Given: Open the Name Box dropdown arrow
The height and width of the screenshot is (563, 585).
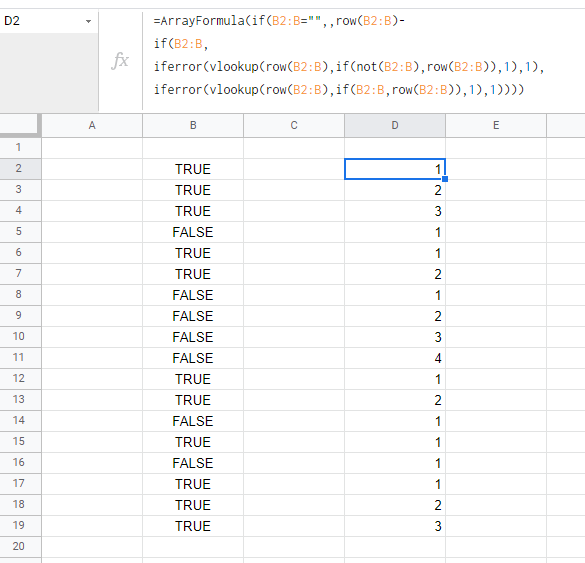Looking at the screenshot, I should click(x=88, y=21).
